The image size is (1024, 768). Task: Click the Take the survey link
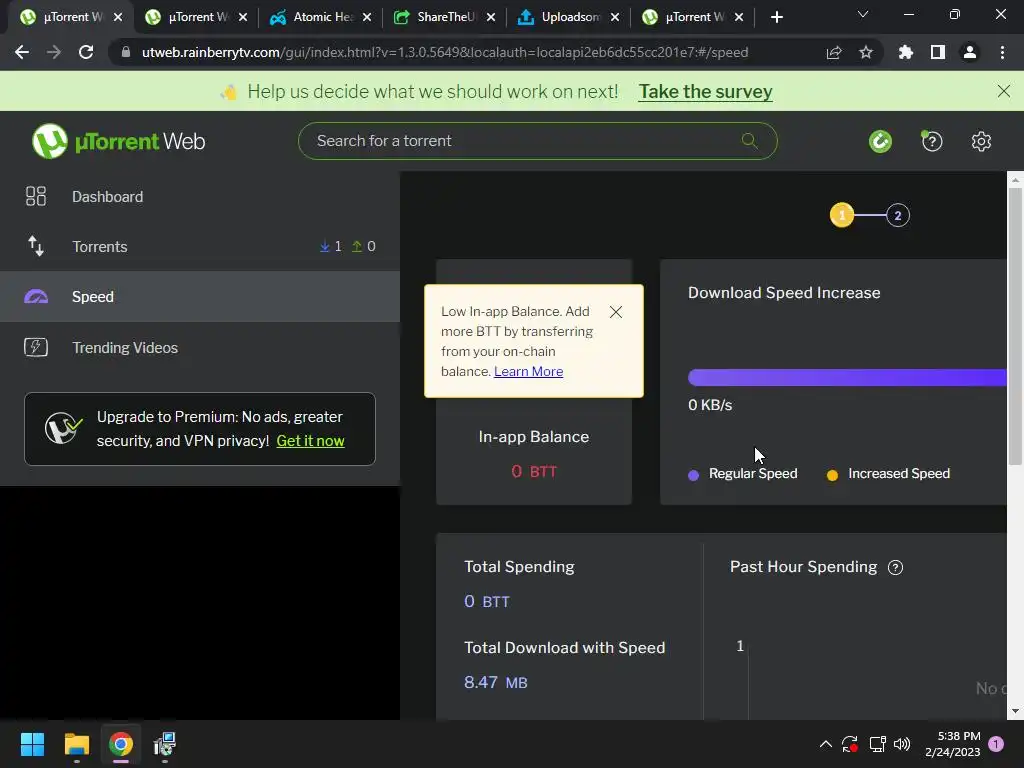coord(705,91)
